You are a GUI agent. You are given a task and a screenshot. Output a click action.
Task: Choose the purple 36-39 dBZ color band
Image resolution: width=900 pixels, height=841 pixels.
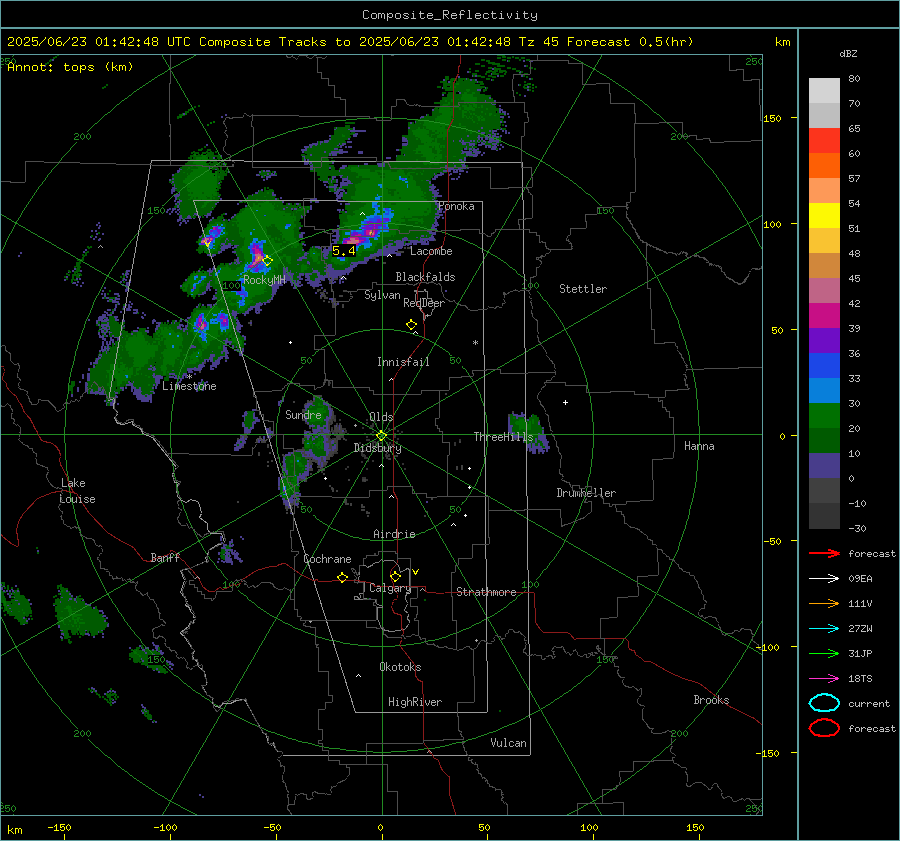(824, 340)
